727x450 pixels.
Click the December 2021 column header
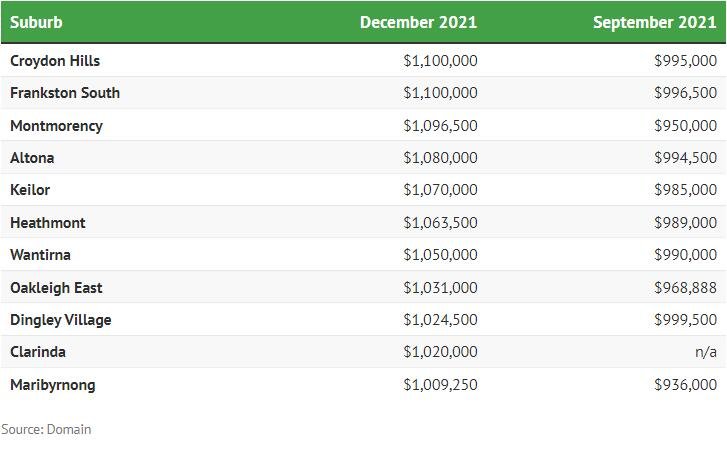(418, 22)
